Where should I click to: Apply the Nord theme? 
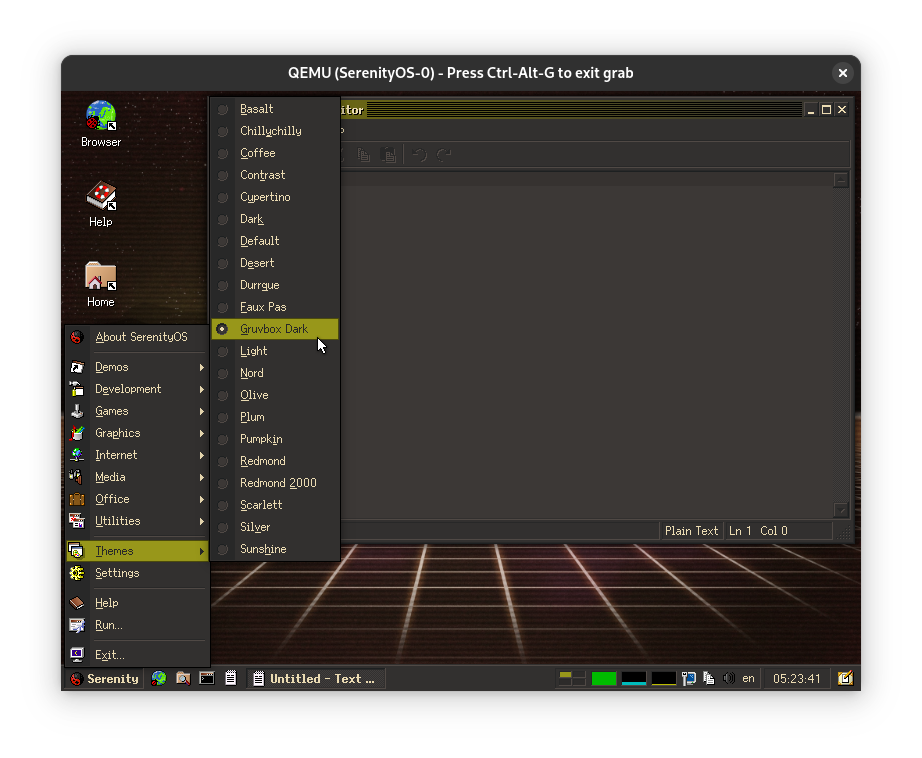tap(275, 373)
